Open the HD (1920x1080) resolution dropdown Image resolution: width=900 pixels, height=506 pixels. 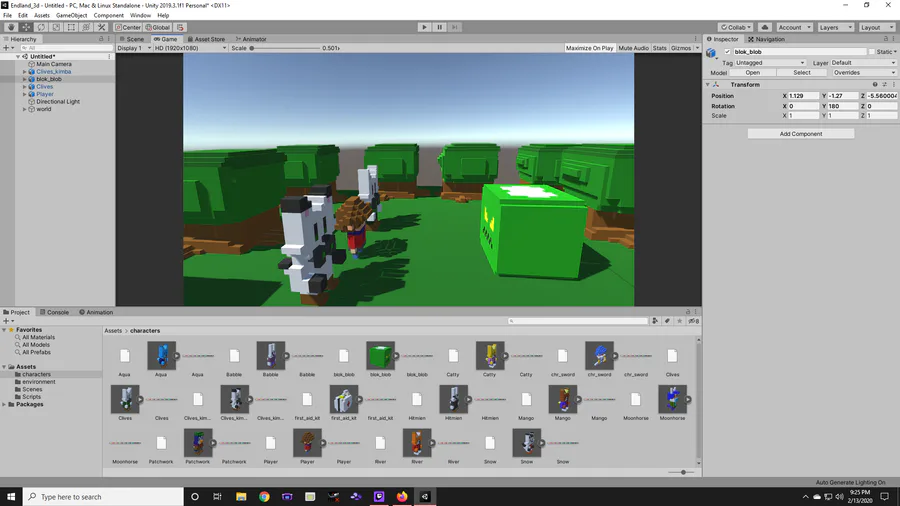[x=191, y=48]
